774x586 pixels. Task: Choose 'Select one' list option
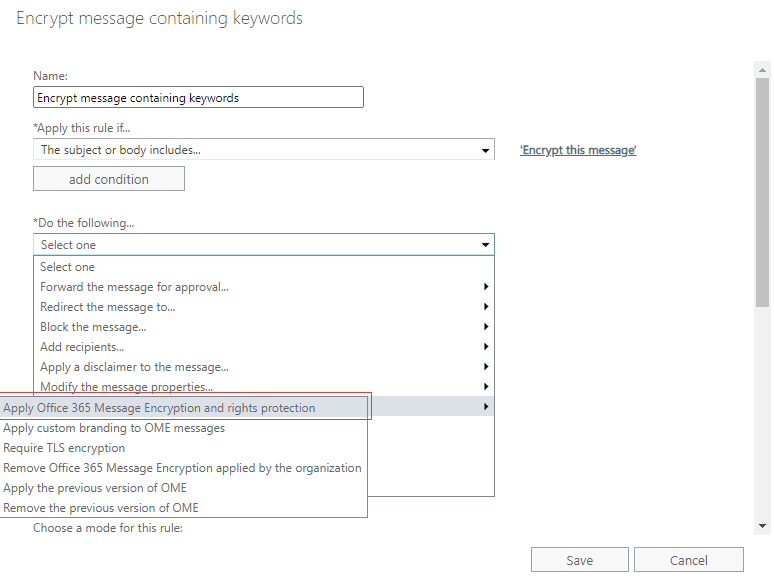coord(68,267)
